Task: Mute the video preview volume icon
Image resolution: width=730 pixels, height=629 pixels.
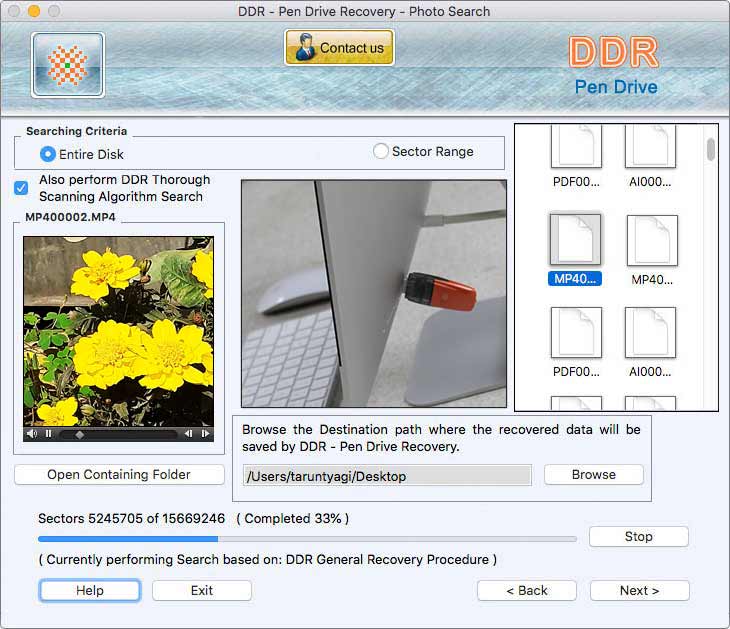Action: [32, 434]
